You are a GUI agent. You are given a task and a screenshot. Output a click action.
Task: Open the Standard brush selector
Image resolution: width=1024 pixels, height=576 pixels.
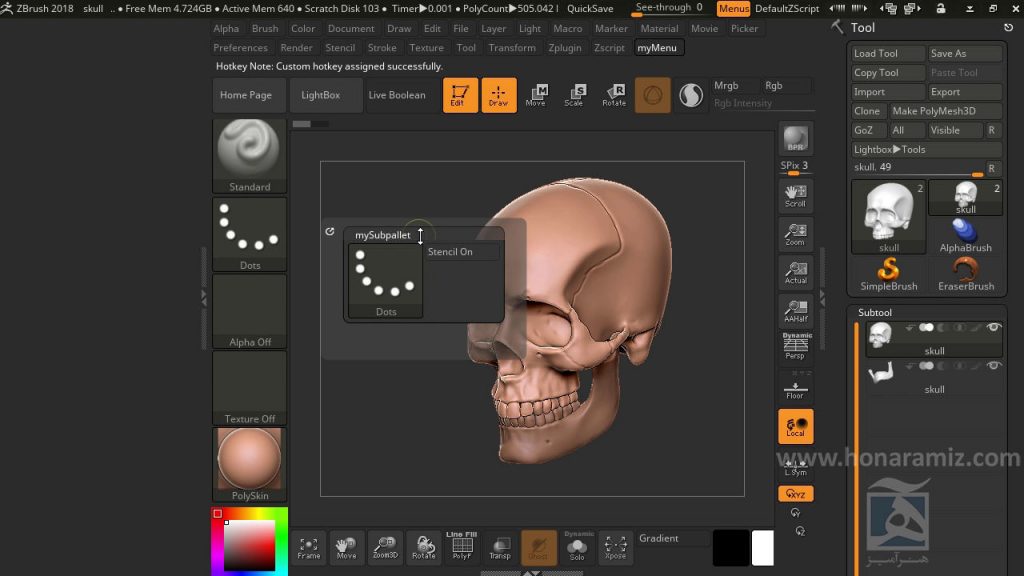coord(249,156)
